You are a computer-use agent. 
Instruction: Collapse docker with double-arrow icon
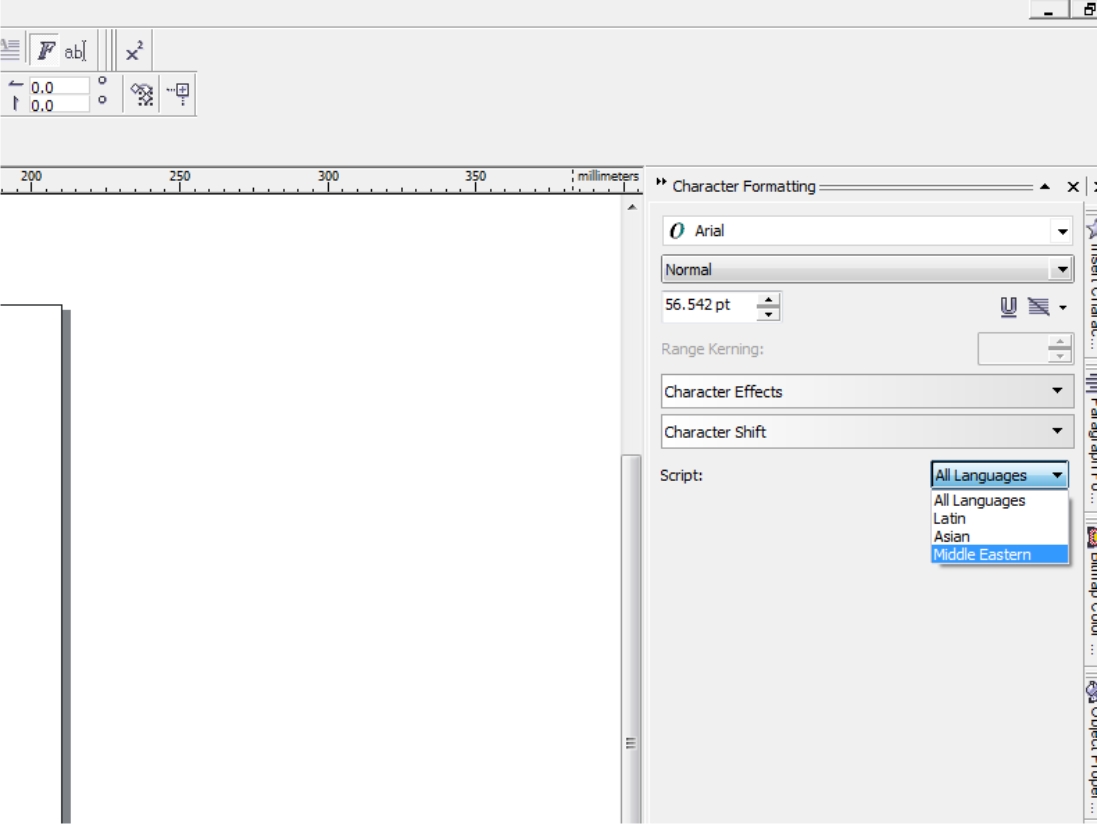click(660, 183)
